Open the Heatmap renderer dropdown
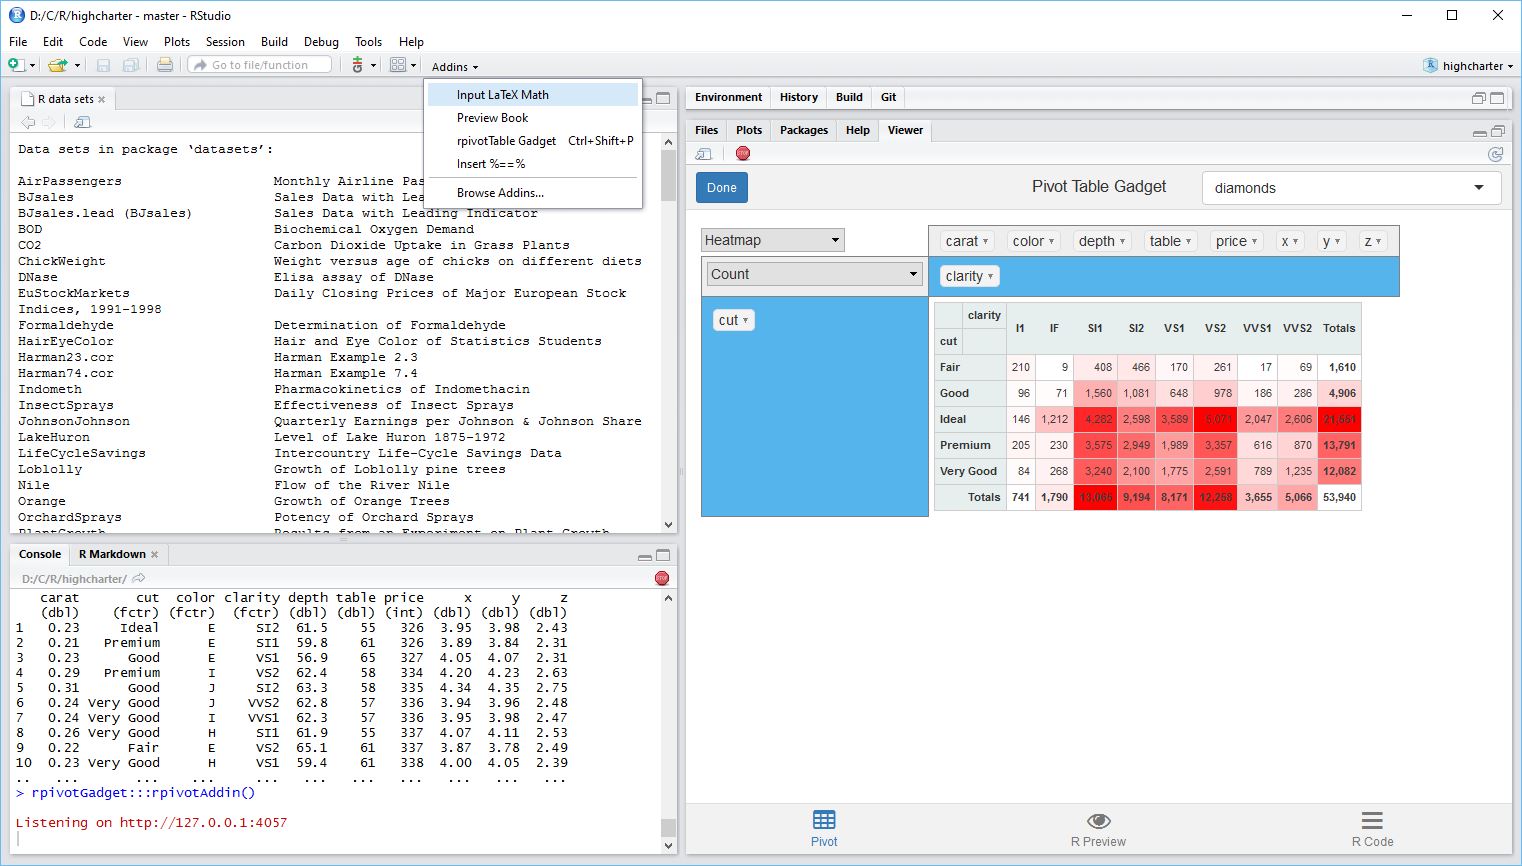Screen dimensions: 1522x866 click(773, 240)
